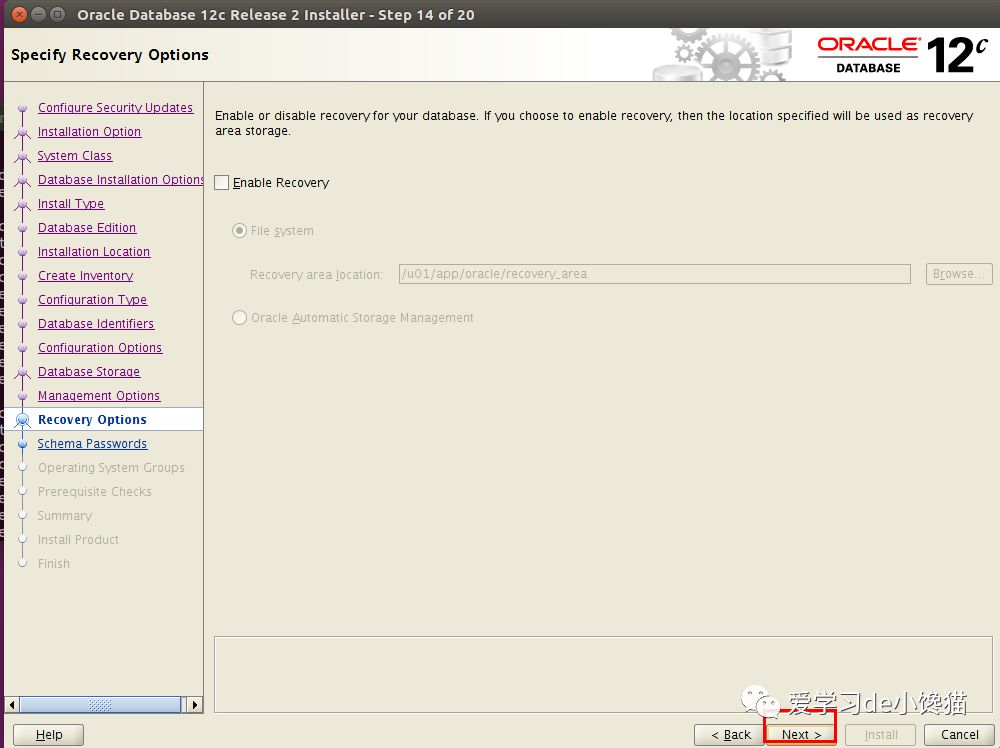The image size is (1000, 748).
Task: Open Installation Location step
Action: (x=94, y=252)
